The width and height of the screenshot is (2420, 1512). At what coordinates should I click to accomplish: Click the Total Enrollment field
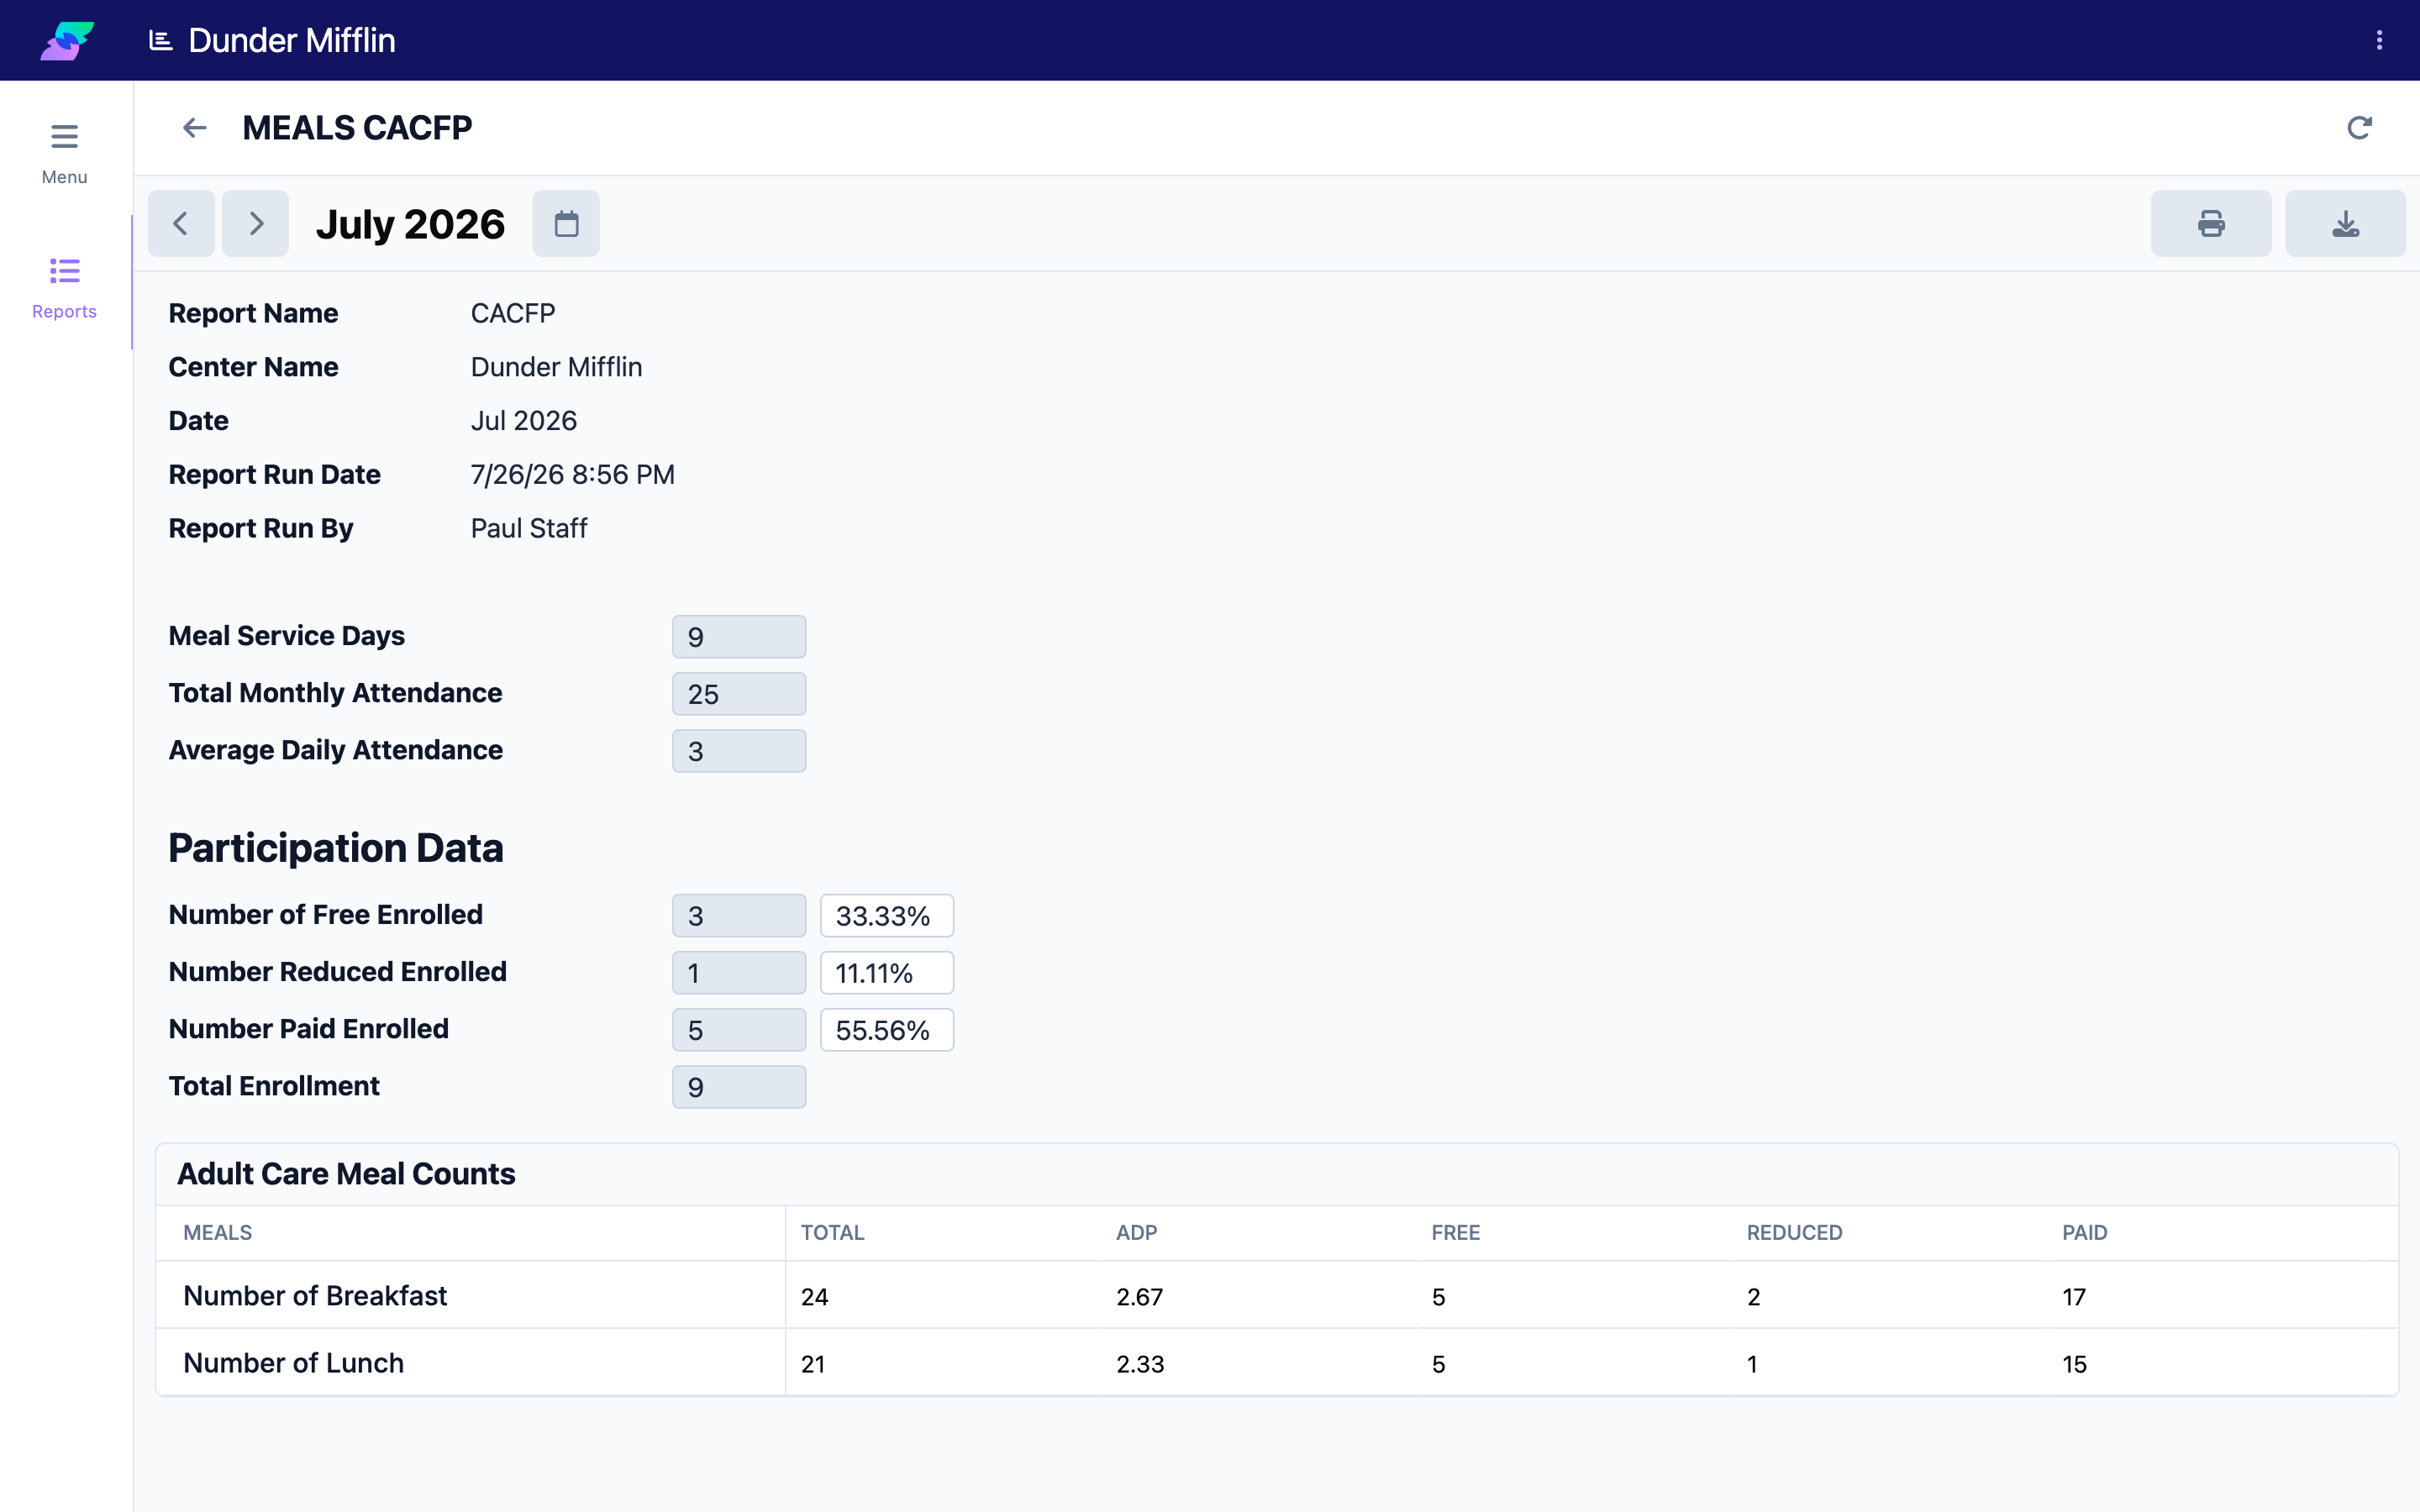click(x=739, y=1086)
